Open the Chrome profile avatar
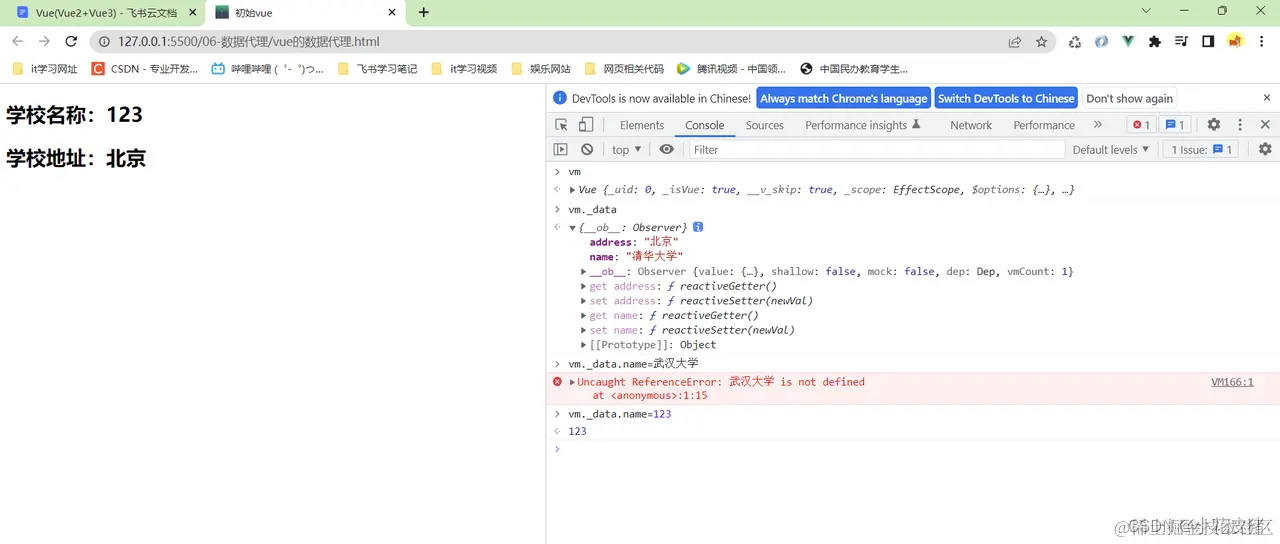This screenshot has width=1280, height=544. point(1235,42)
